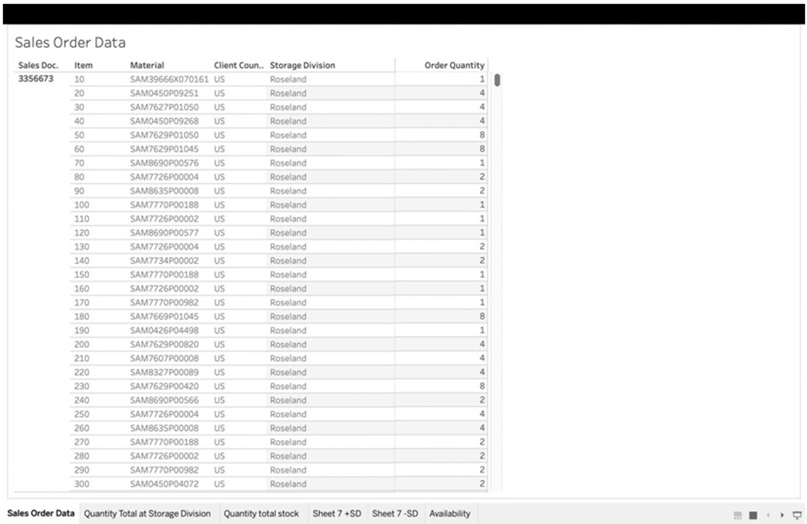Select material SAM39666X070161
807x524 pixels.
pos(169,79)
